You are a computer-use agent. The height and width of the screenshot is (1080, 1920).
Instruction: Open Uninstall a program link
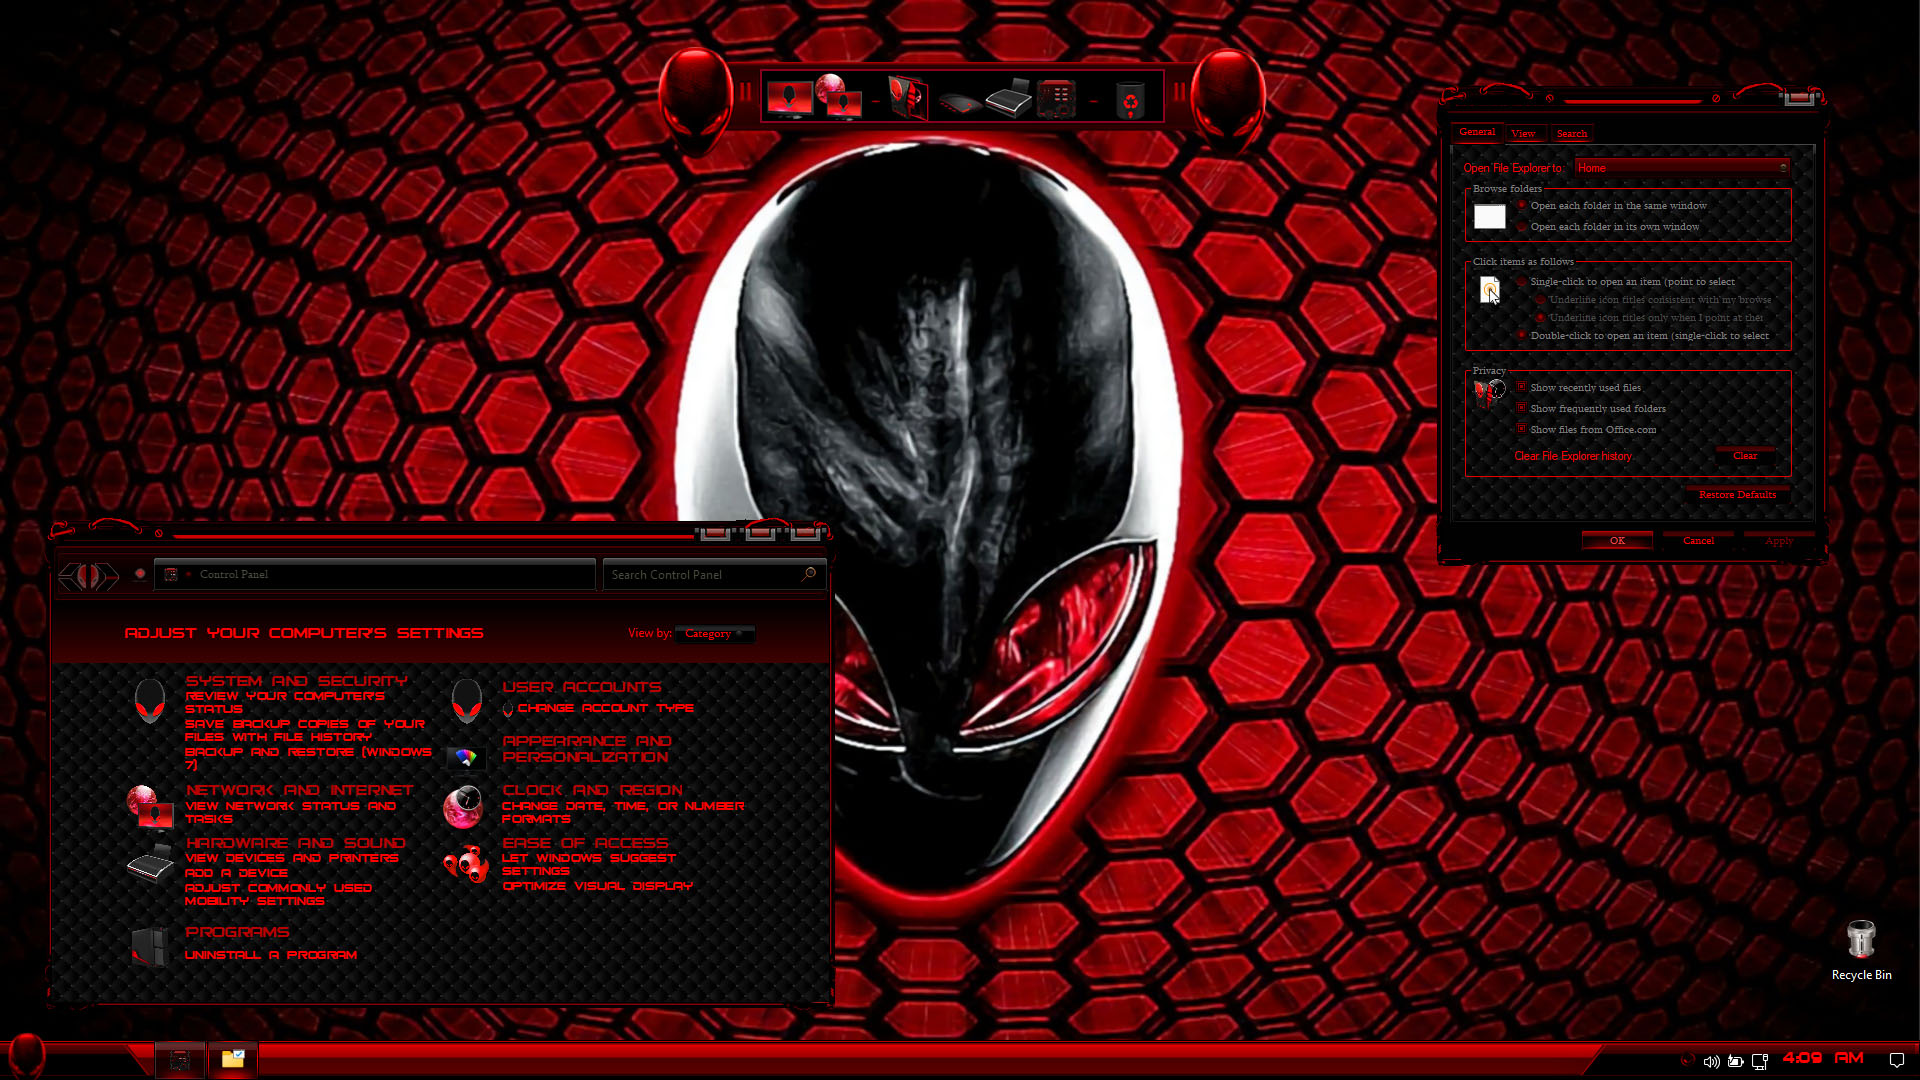tap(270, 955)
